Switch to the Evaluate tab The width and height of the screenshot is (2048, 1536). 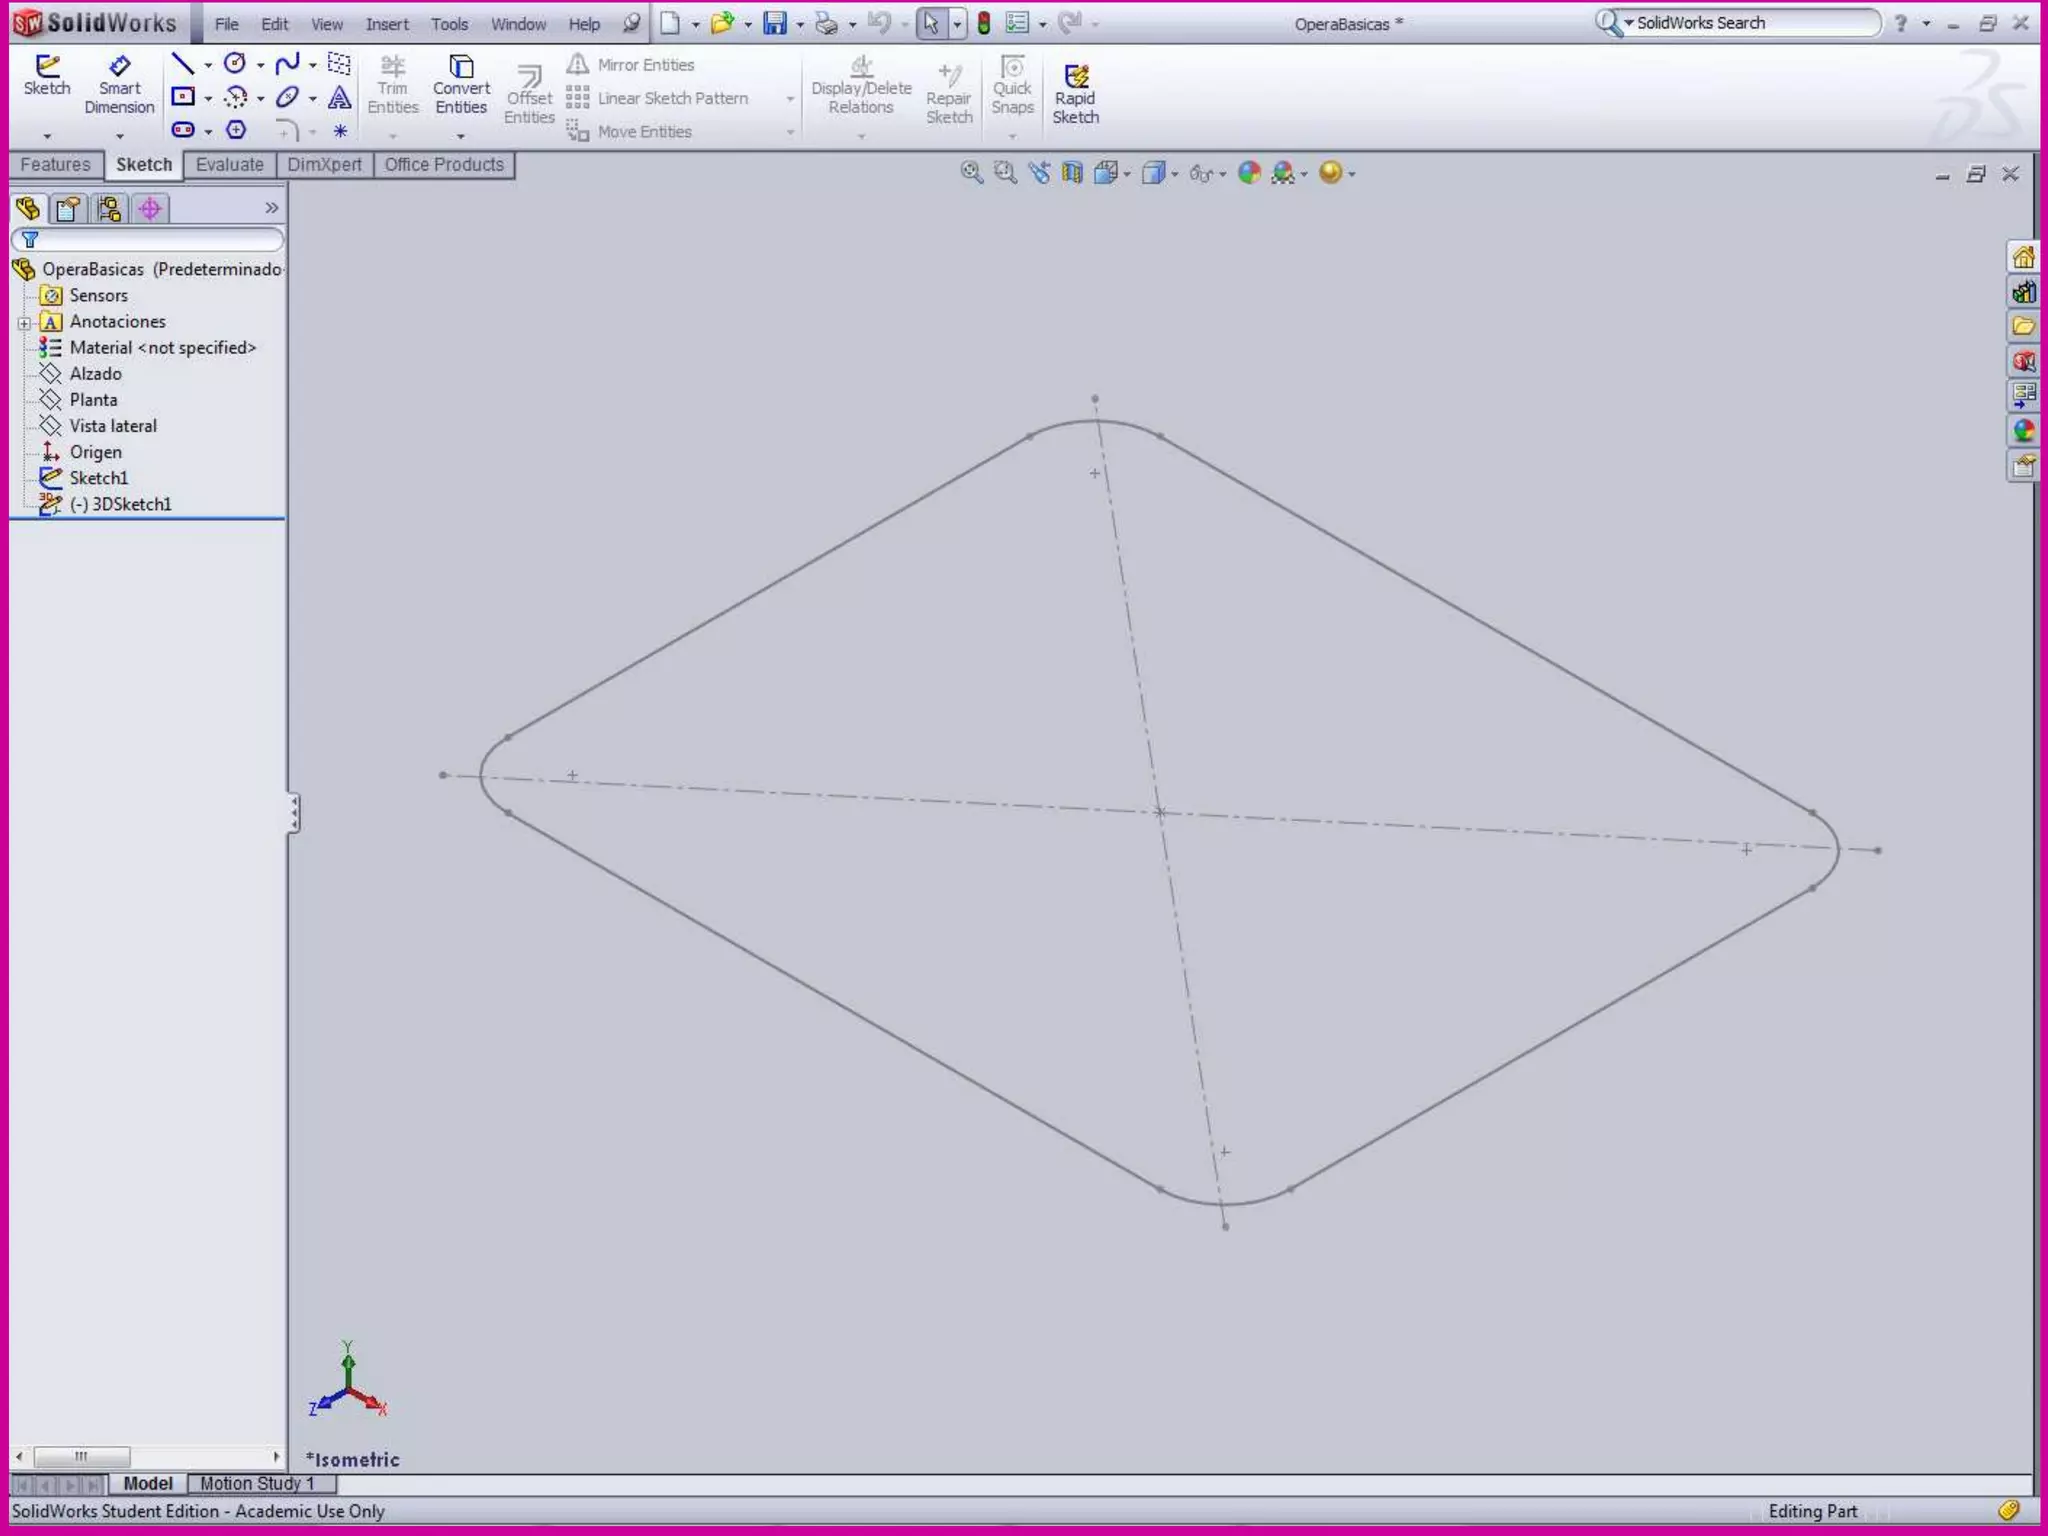(229, 164)
